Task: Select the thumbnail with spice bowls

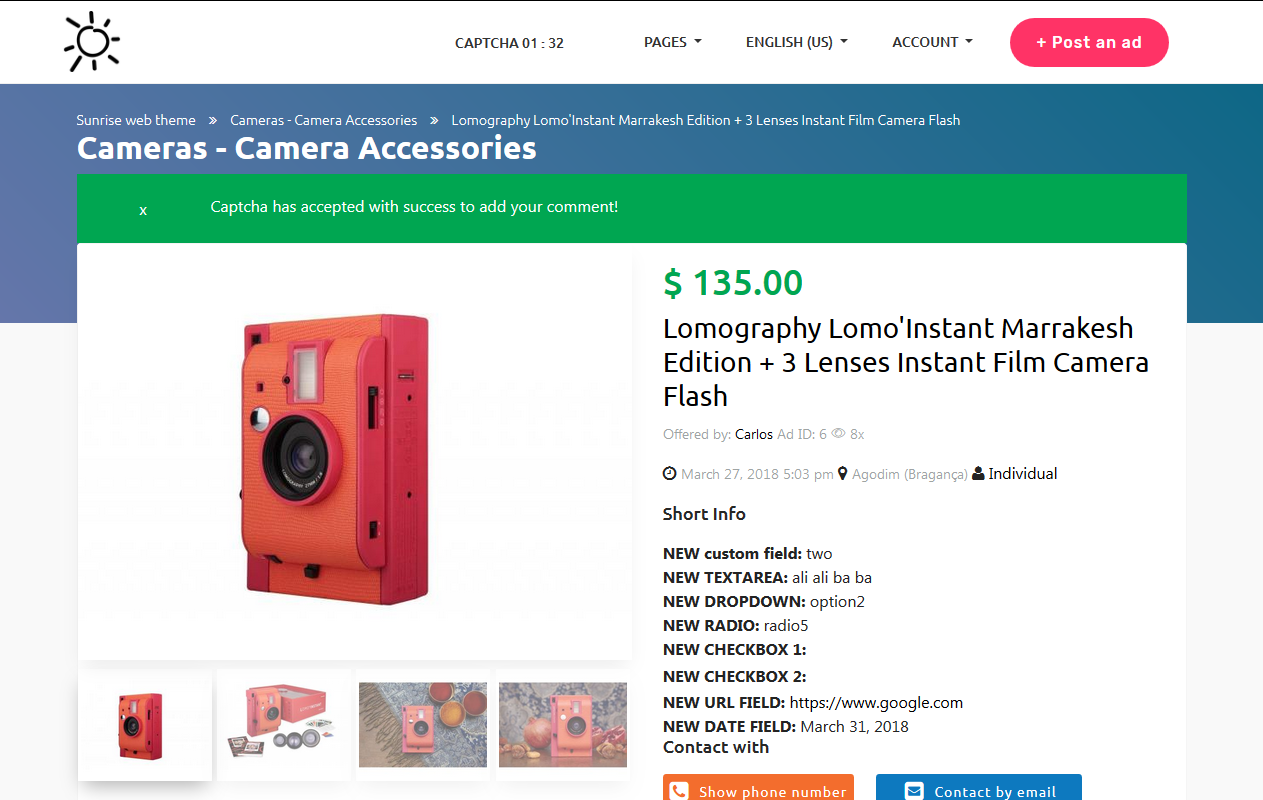Action: coord(423,725)
